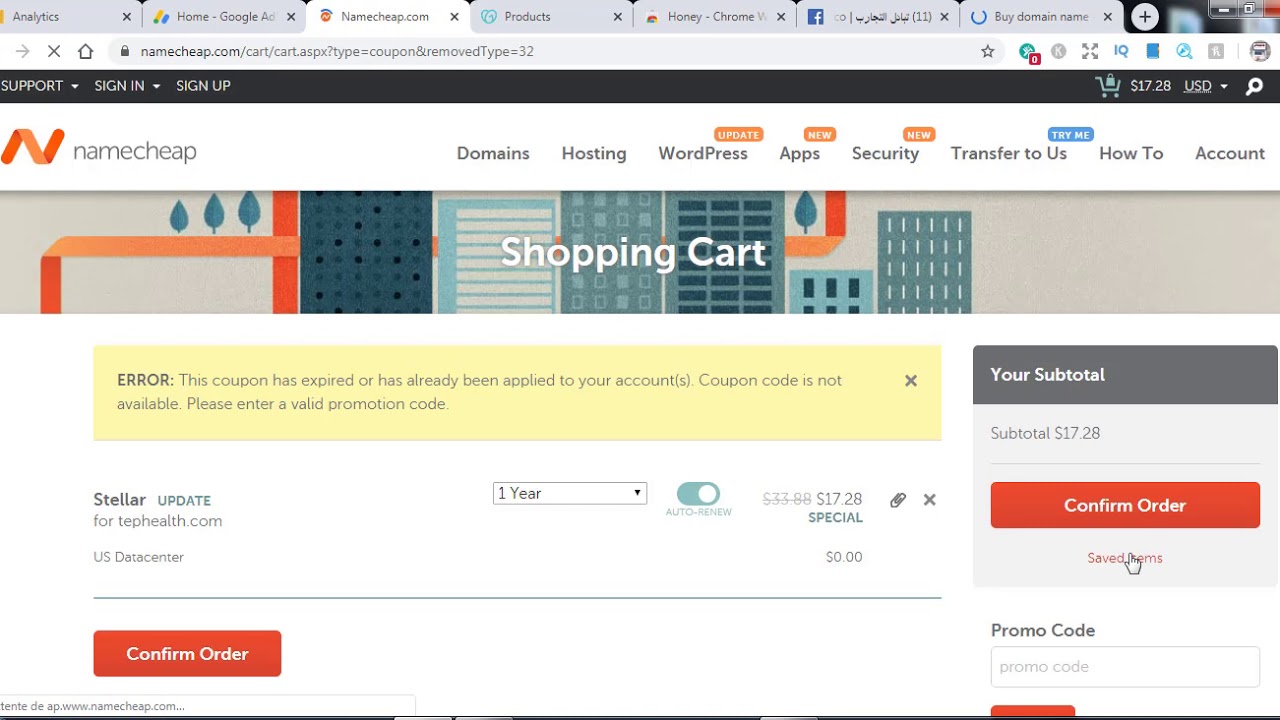Open the Apps menu
1280x720 pixels.
tap(800, 153)
